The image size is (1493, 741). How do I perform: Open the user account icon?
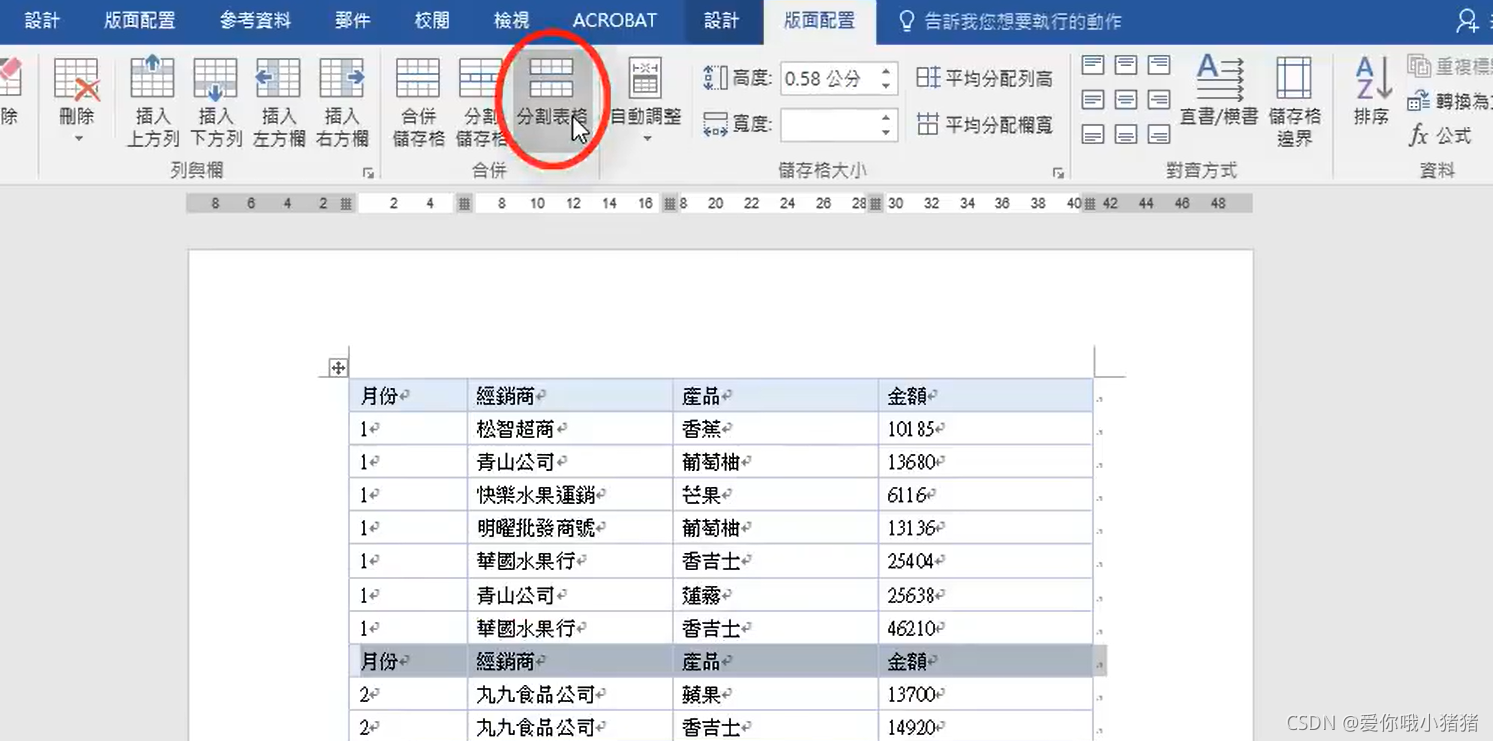[1467, 20]
